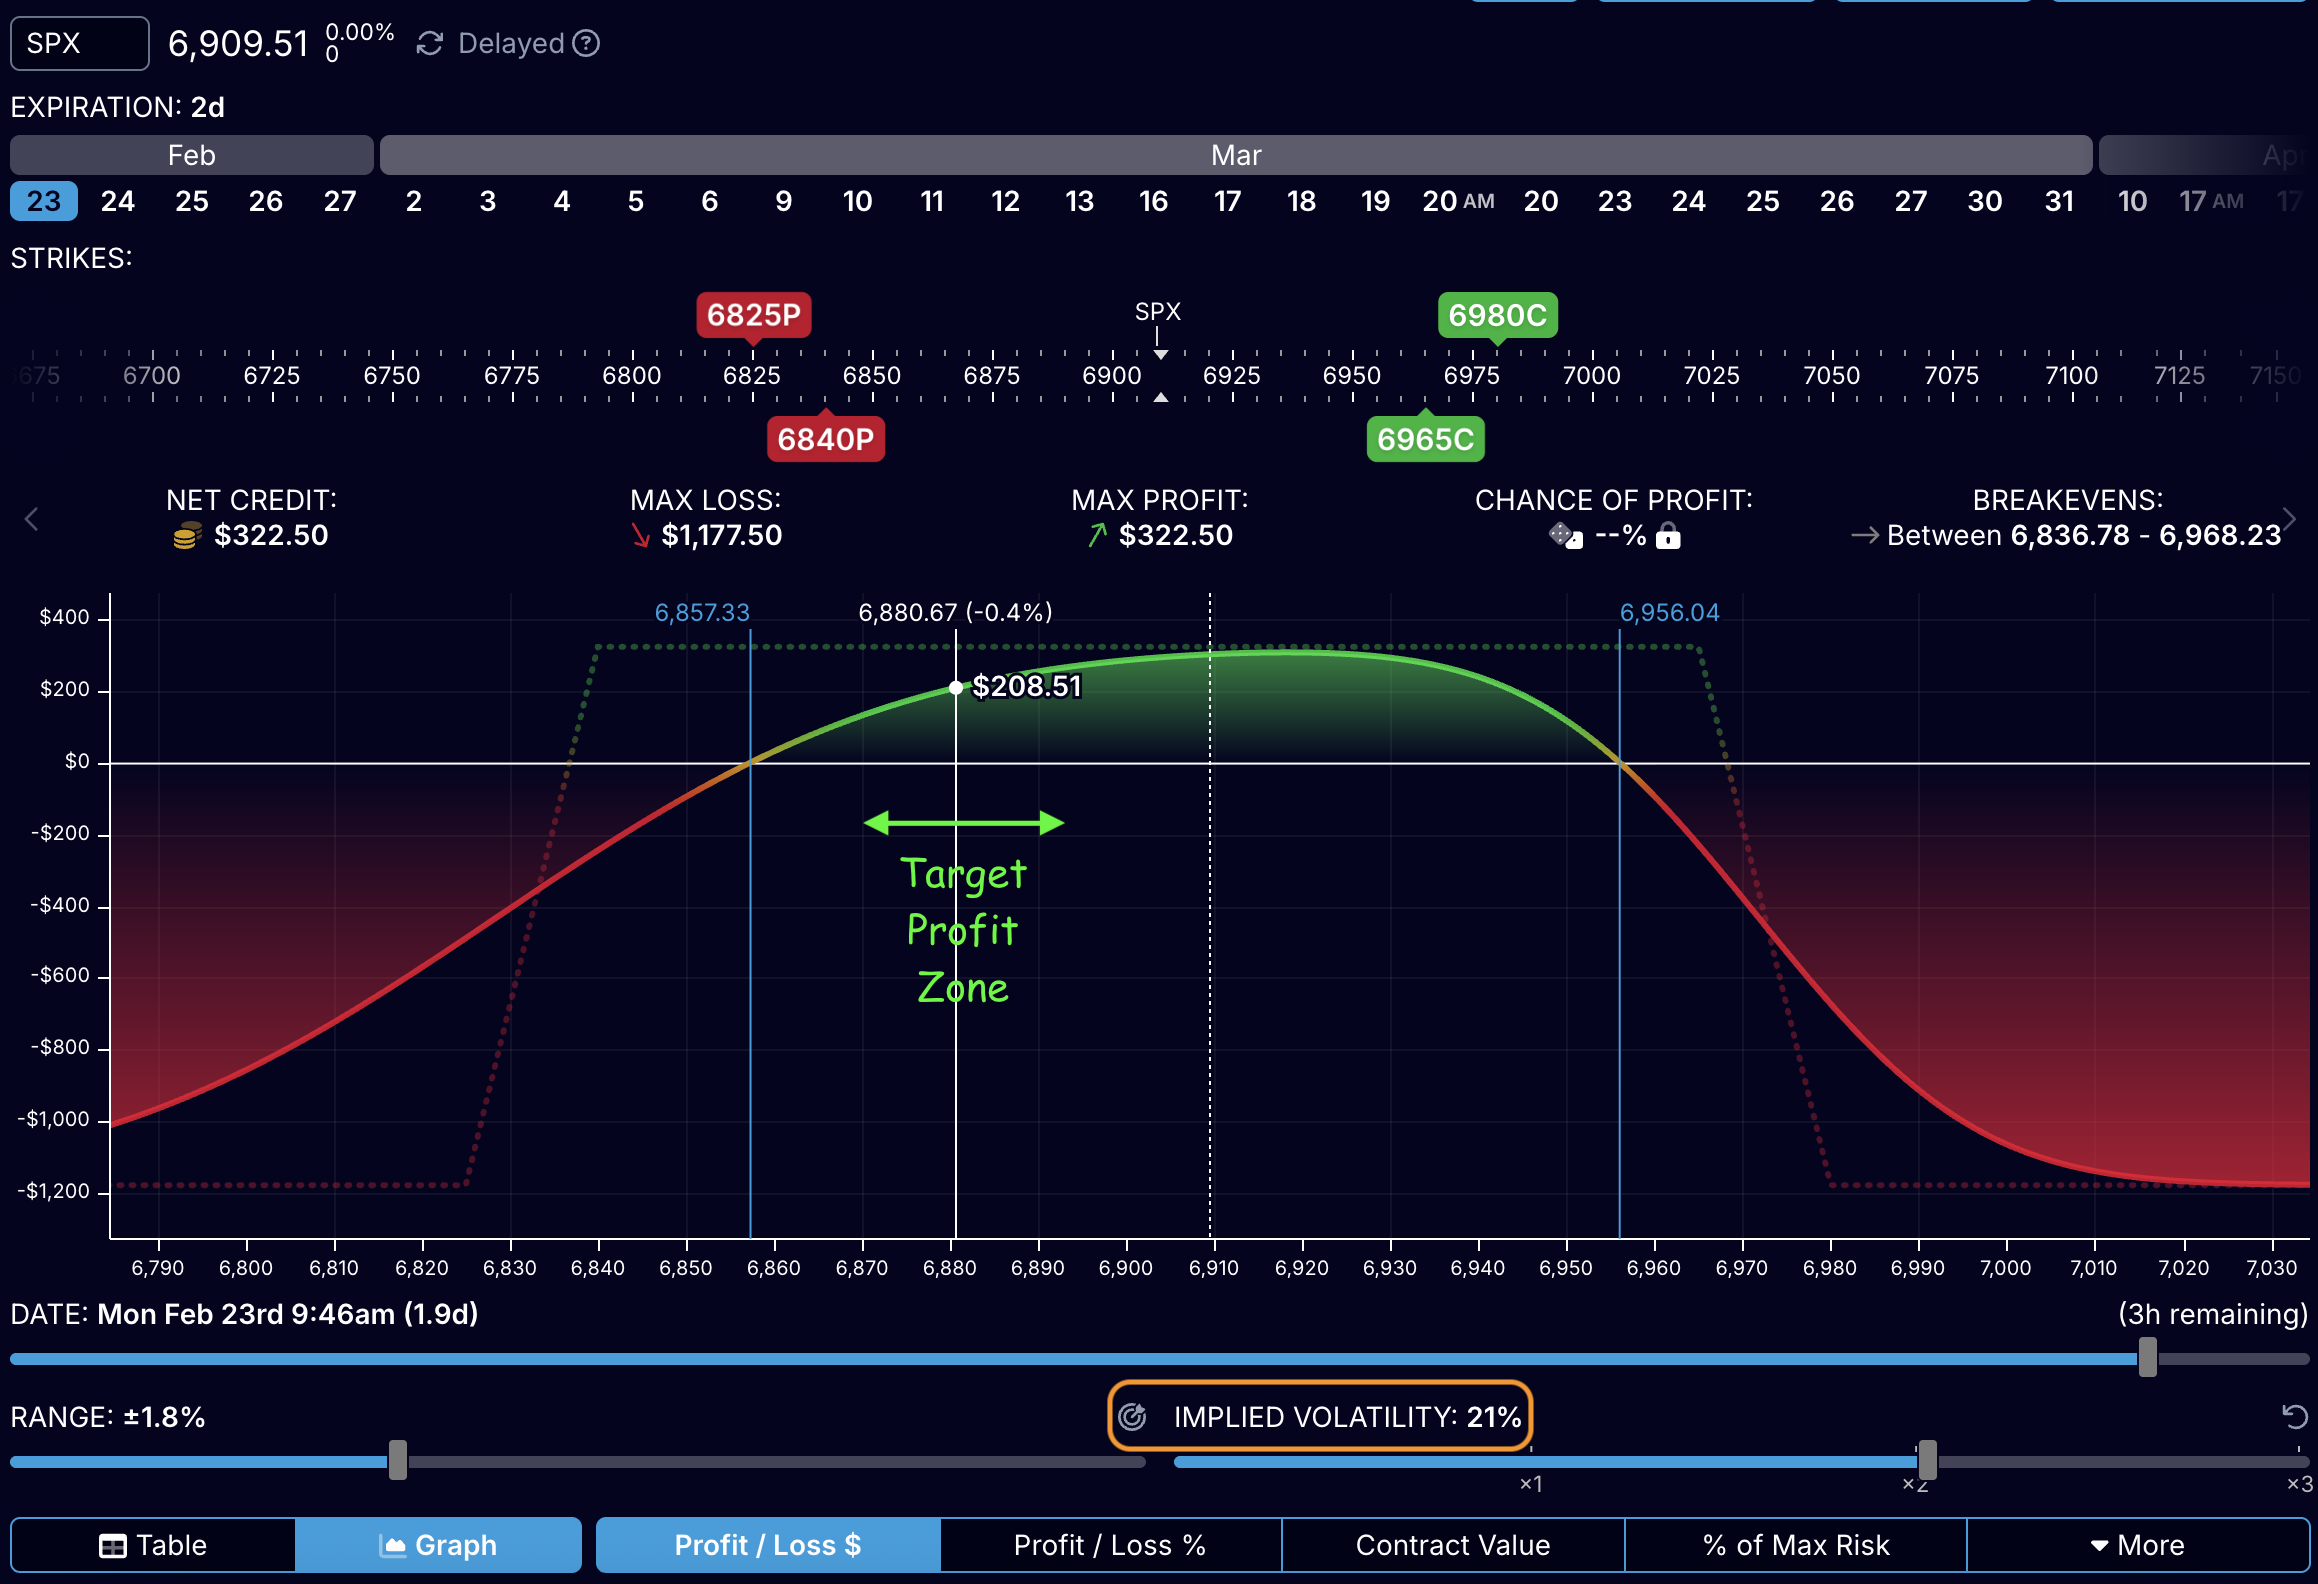The image size is (2318, 1584).
Task: Toggle the lock on Chance of Profit
Action: tap(1668, 537)
